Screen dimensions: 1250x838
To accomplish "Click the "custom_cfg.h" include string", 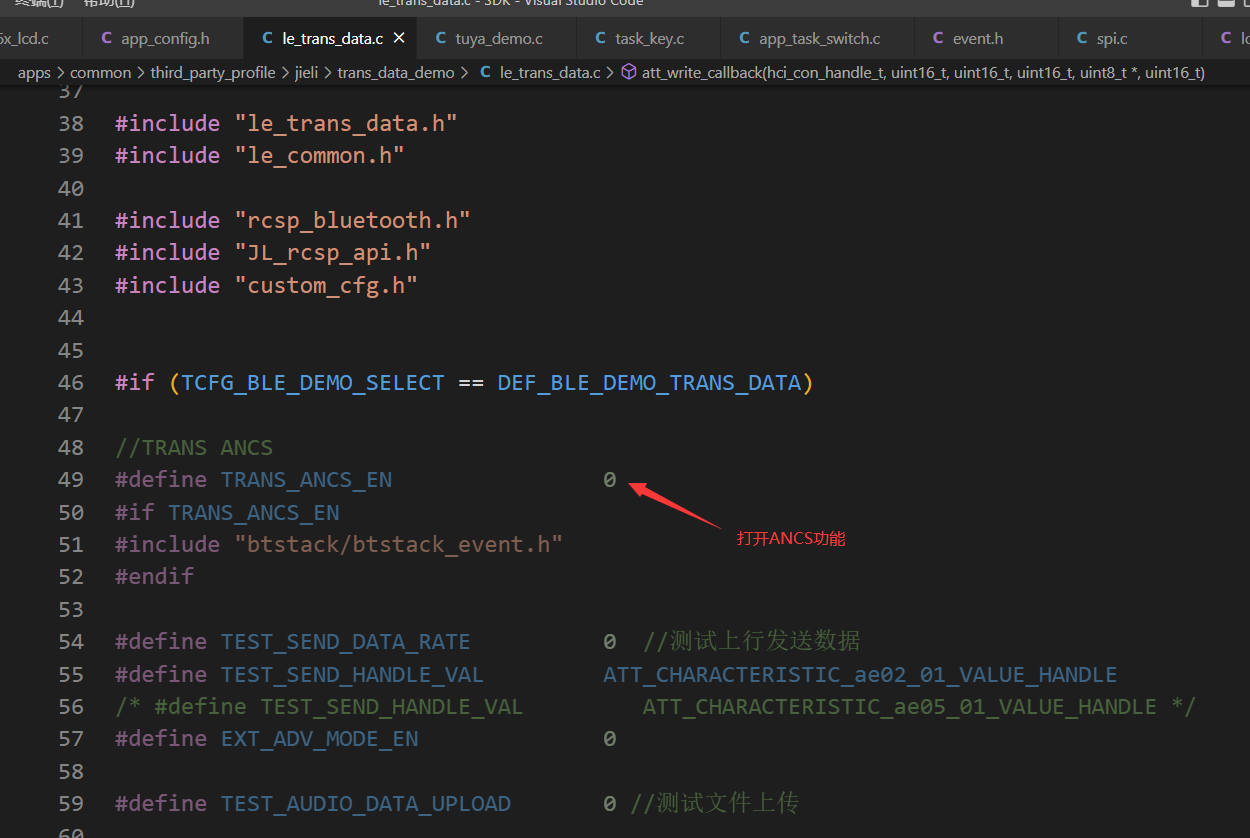I will 326,285.
